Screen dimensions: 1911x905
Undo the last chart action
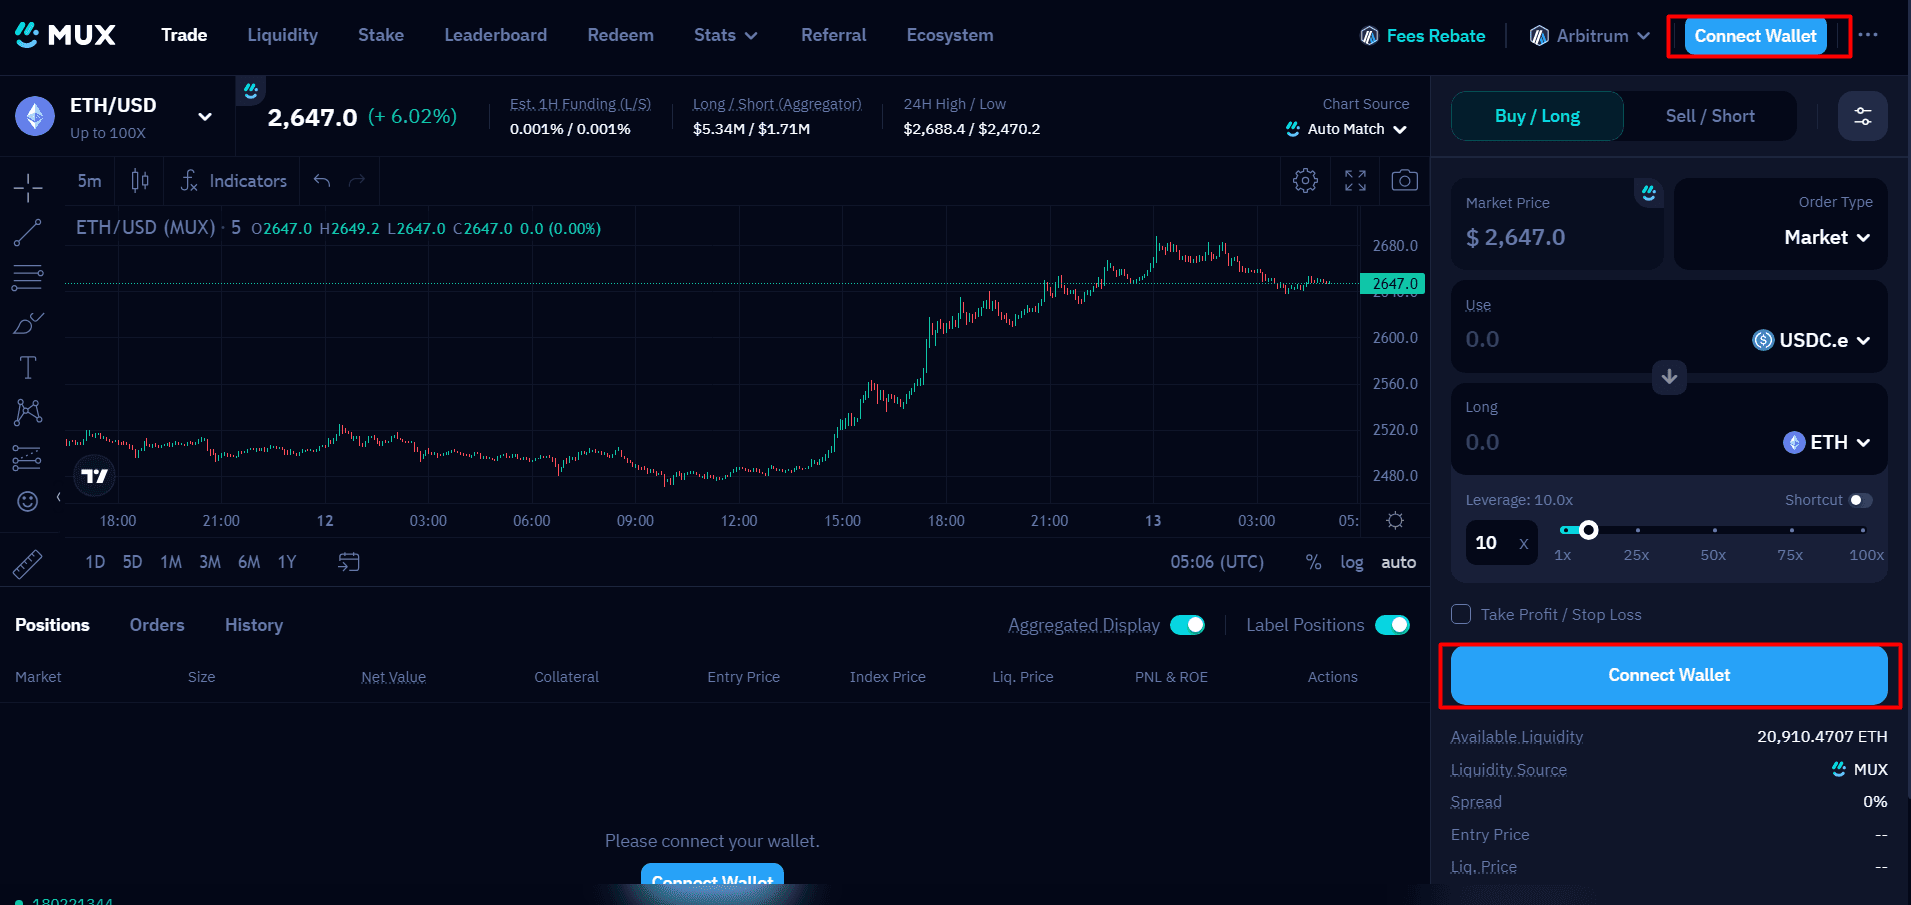tap(322, 181)
